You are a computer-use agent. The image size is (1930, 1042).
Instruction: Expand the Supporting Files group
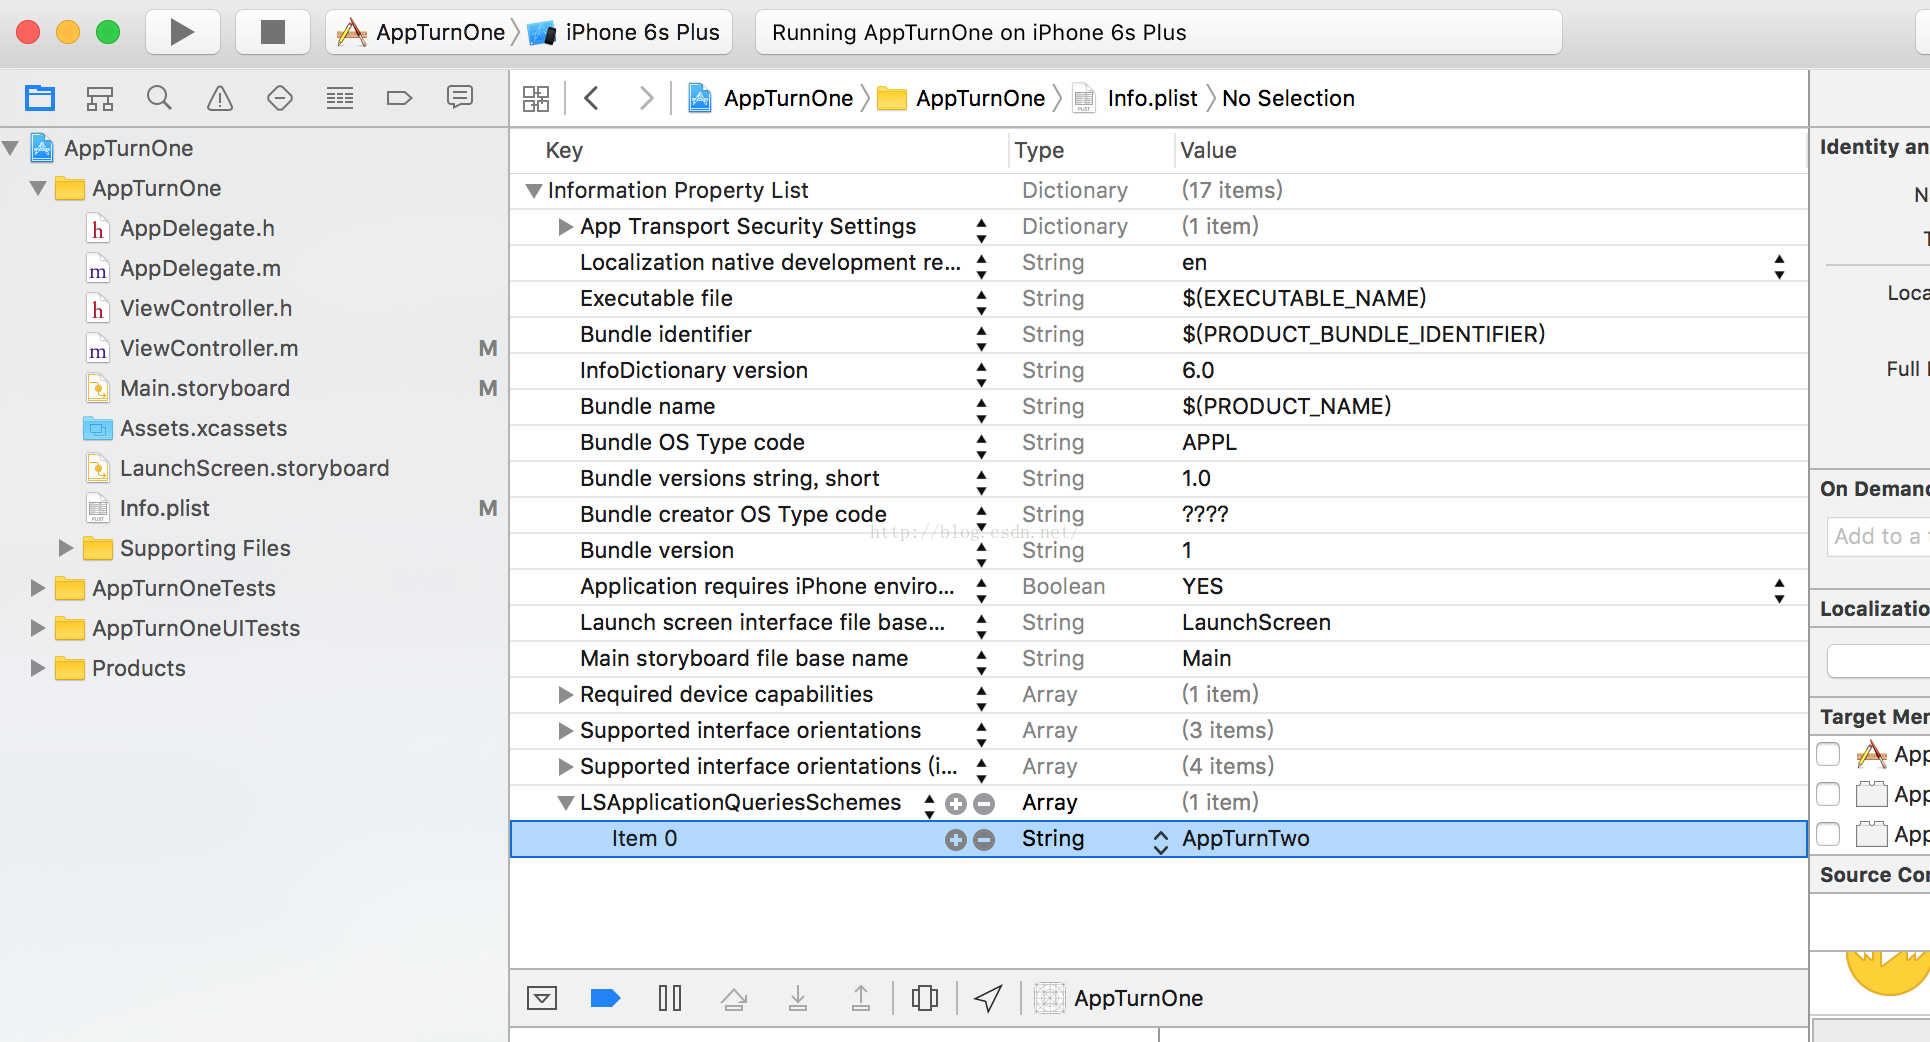(x=66, y=548)
